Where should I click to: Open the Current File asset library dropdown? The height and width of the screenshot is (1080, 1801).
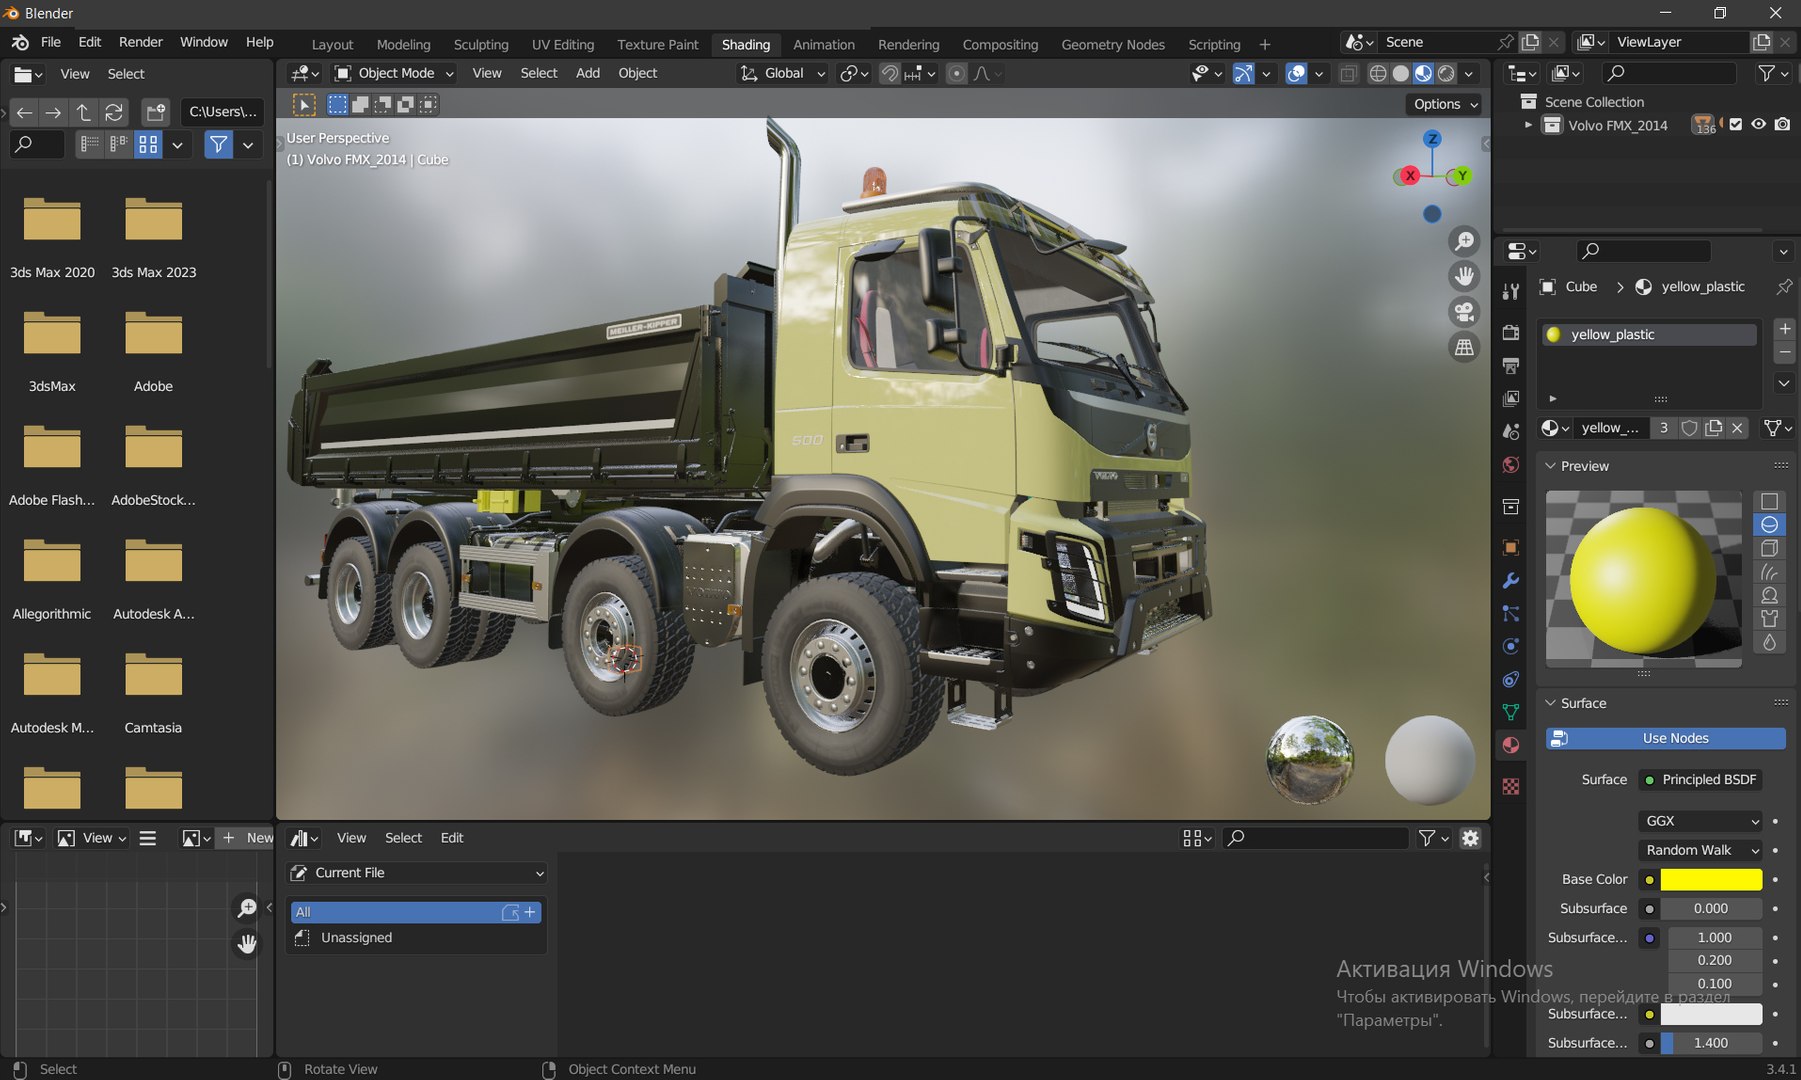click(417, 873)
